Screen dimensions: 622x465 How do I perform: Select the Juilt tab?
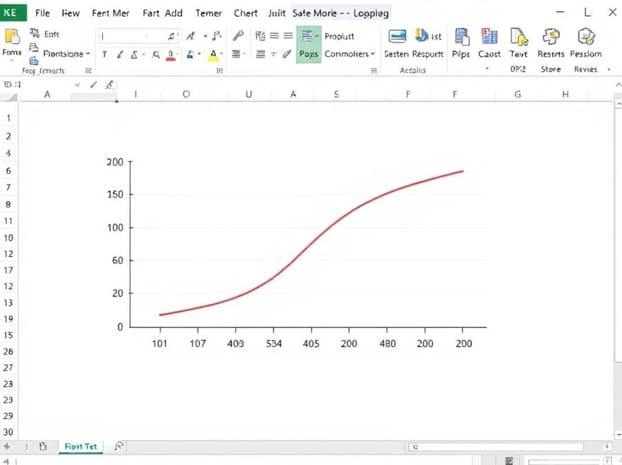[x=276, y=13]
